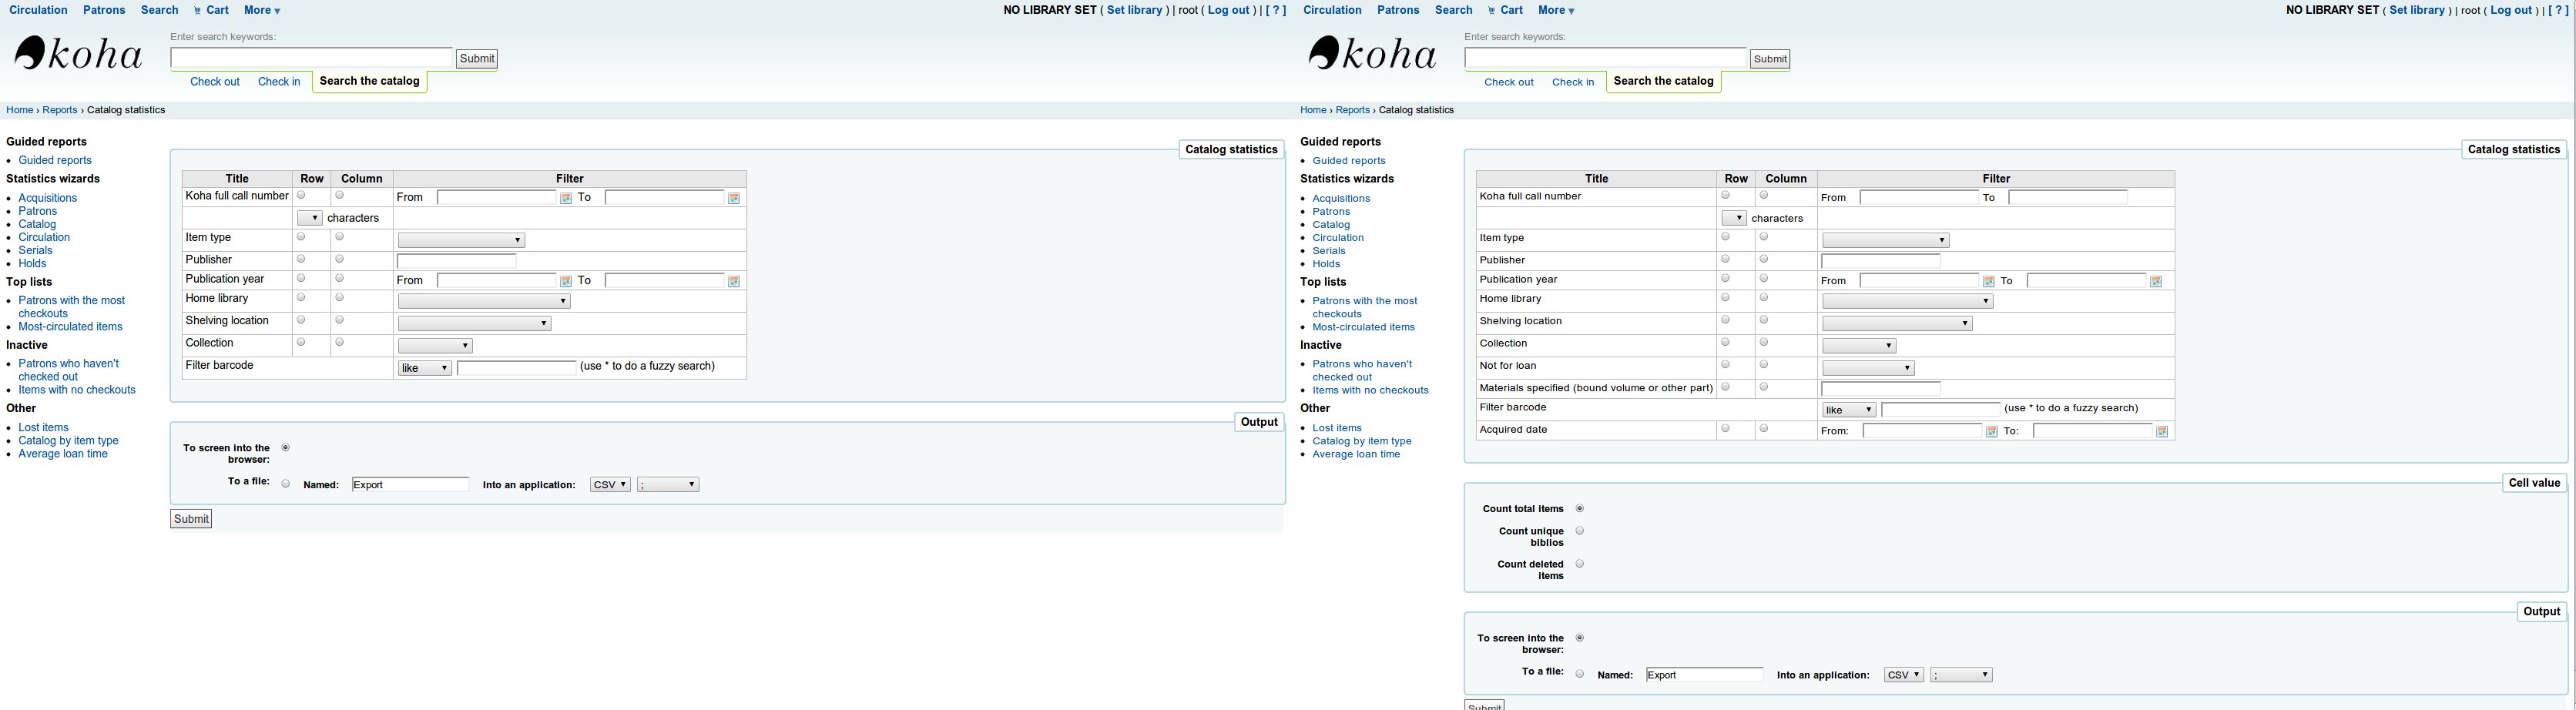Viewport: 2576px width, 710px height.
Task: Select the Count deleted items option
Action: (x=1580, y=564)
